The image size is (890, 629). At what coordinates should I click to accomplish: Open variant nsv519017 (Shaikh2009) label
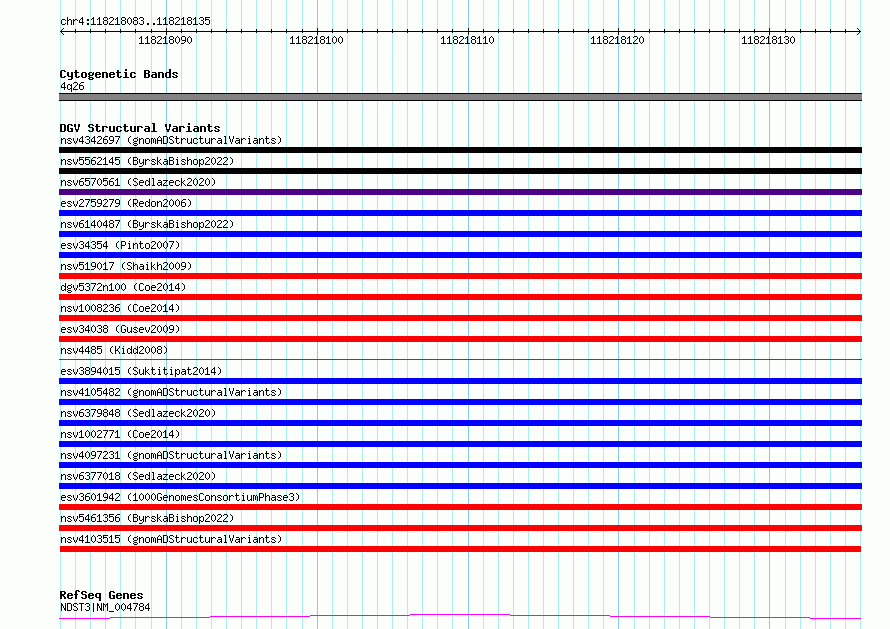point(126,266)
